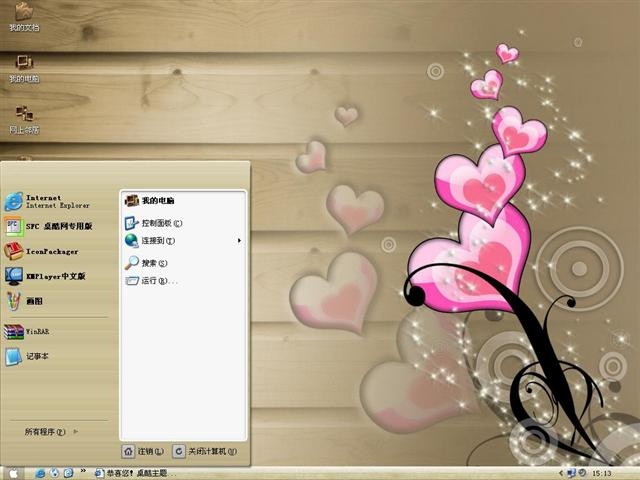The height and width of the screenshot is (480, 640).
Task: Expand 所有程序 all programs list
Action: (51, 431)
